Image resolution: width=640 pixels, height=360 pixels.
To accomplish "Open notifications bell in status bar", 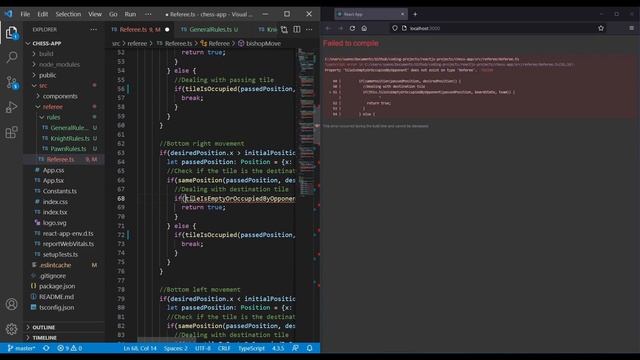I will click(309, 348).
